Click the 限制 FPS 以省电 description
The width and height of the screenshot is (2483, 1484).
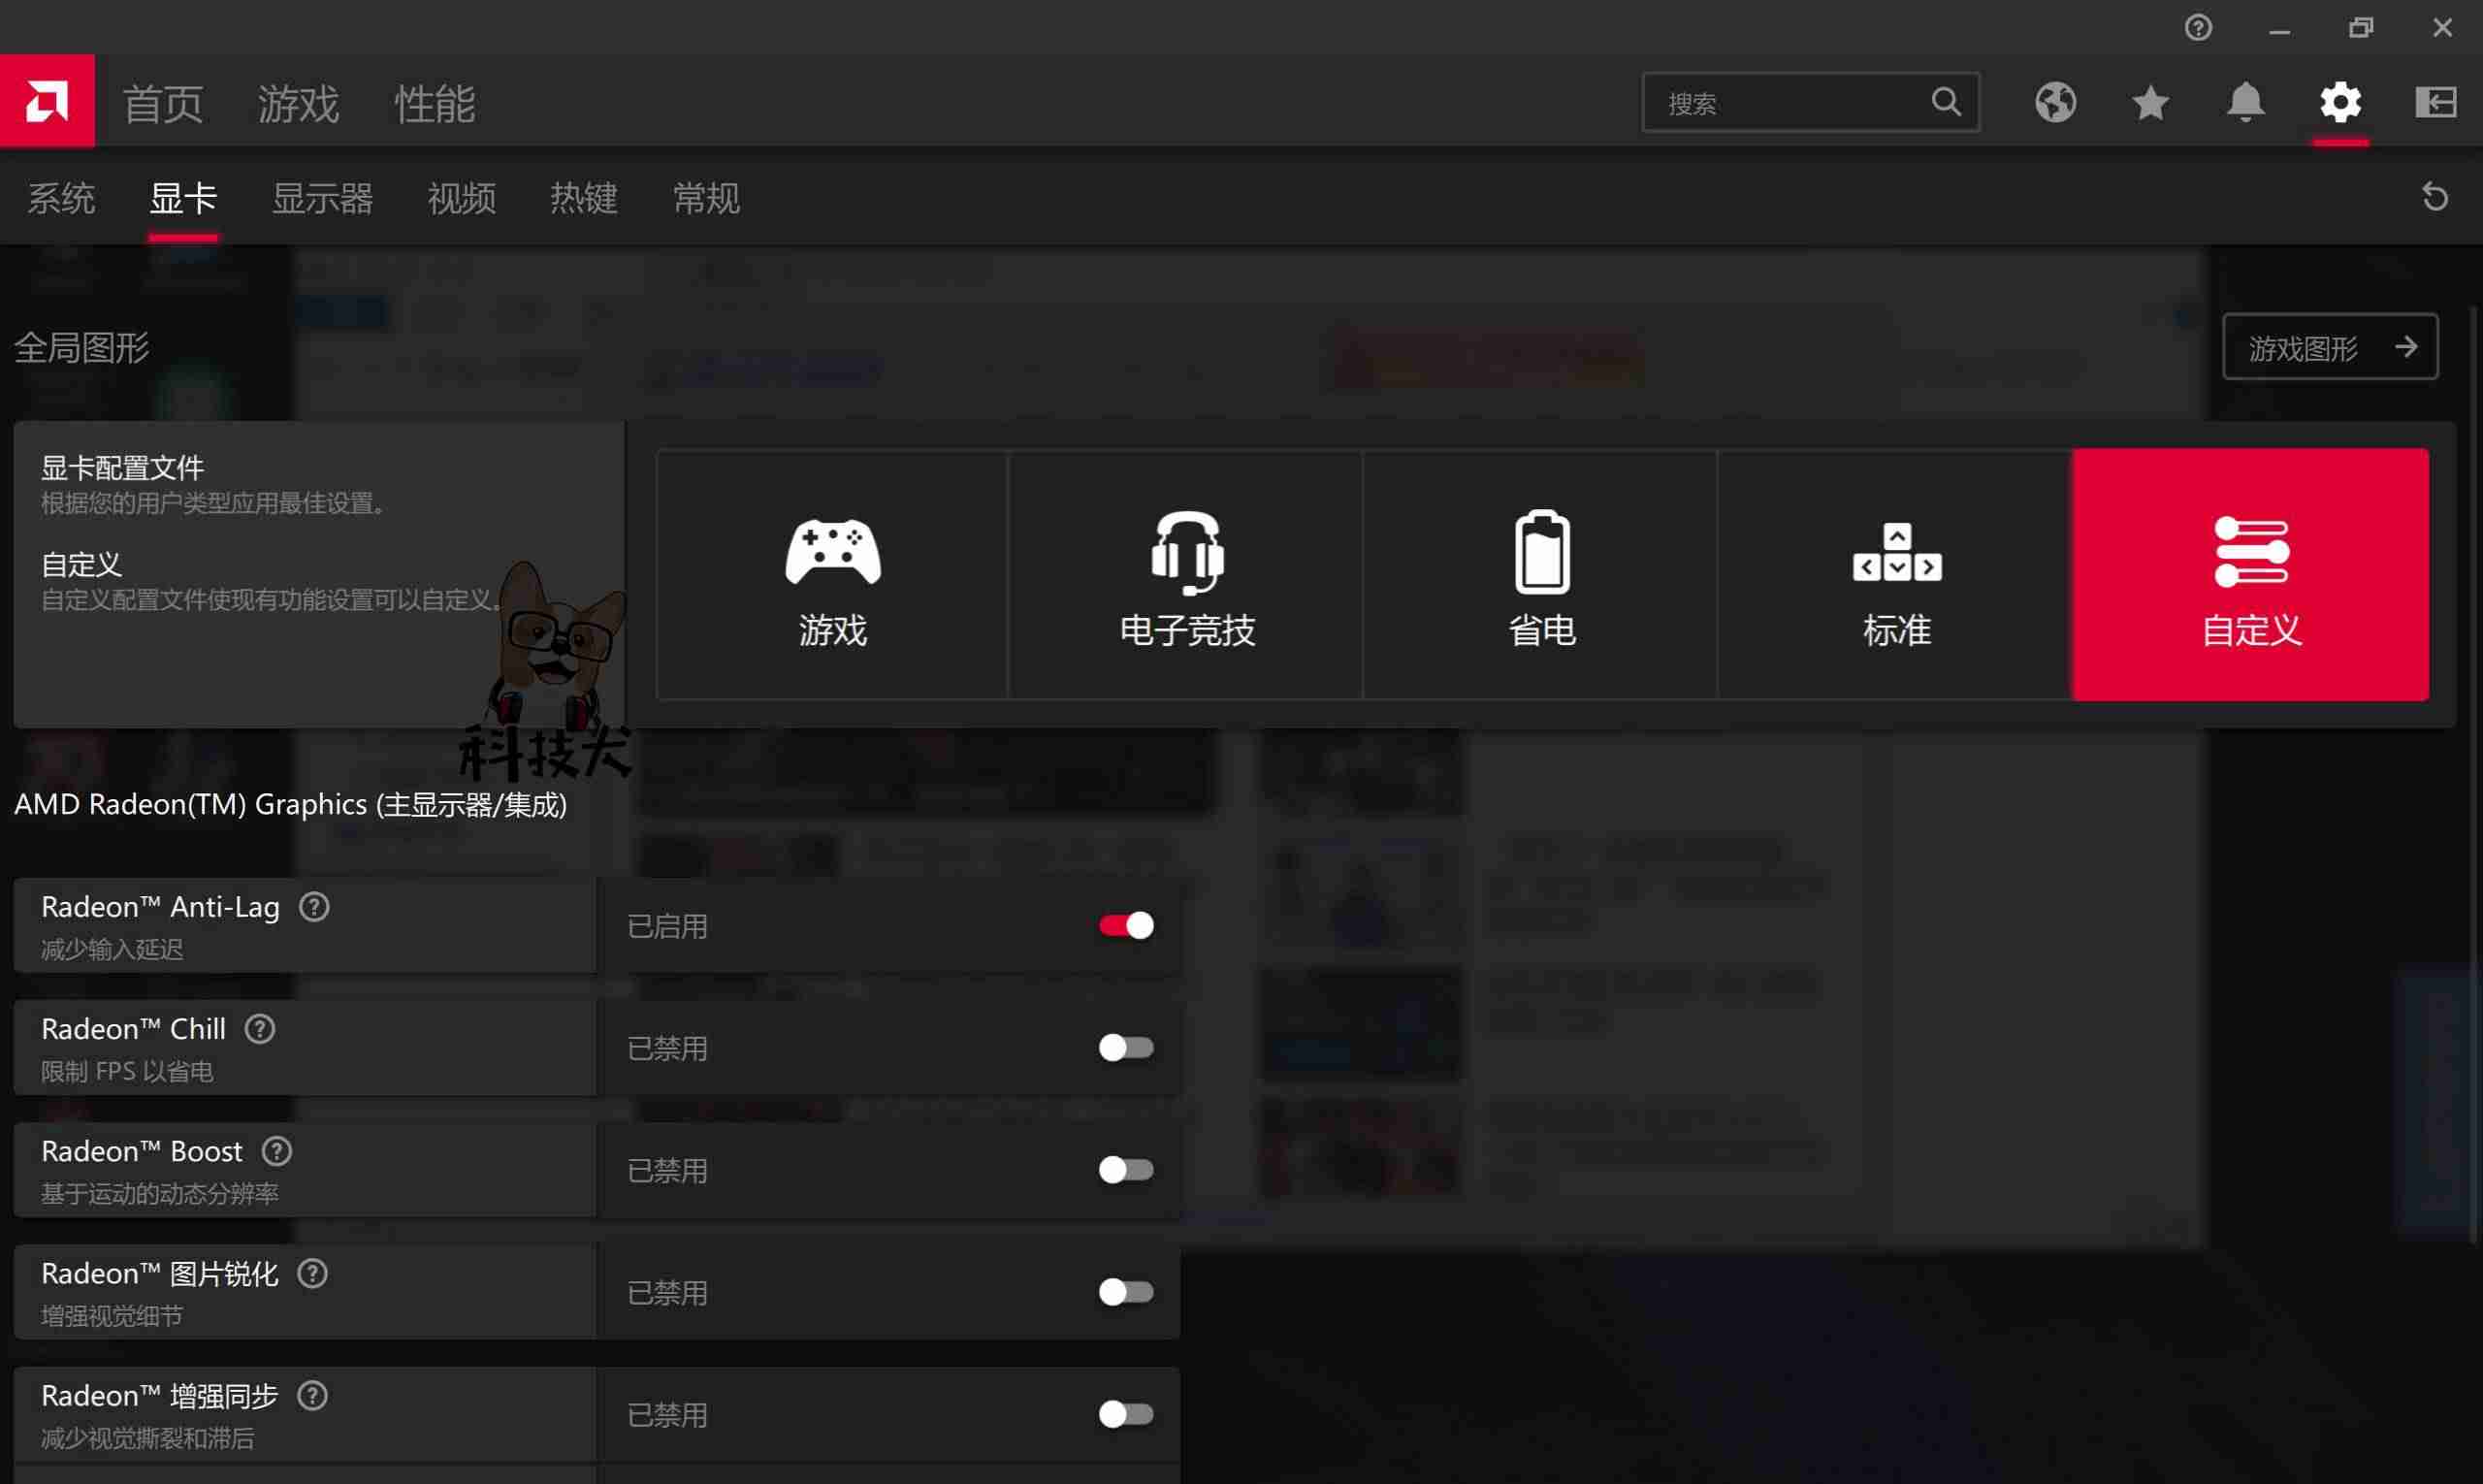coord(127,1071)
